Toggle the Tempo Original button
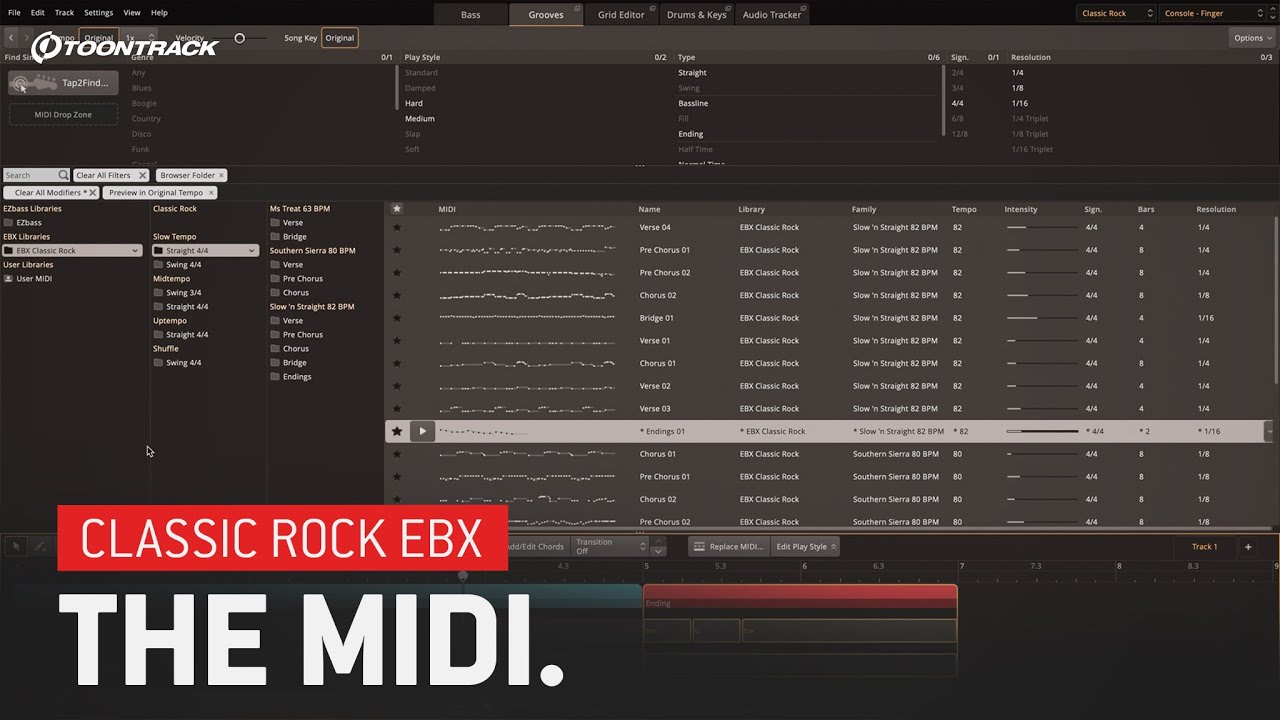Screen dimensions: 1280x720 tap(98, 38)
